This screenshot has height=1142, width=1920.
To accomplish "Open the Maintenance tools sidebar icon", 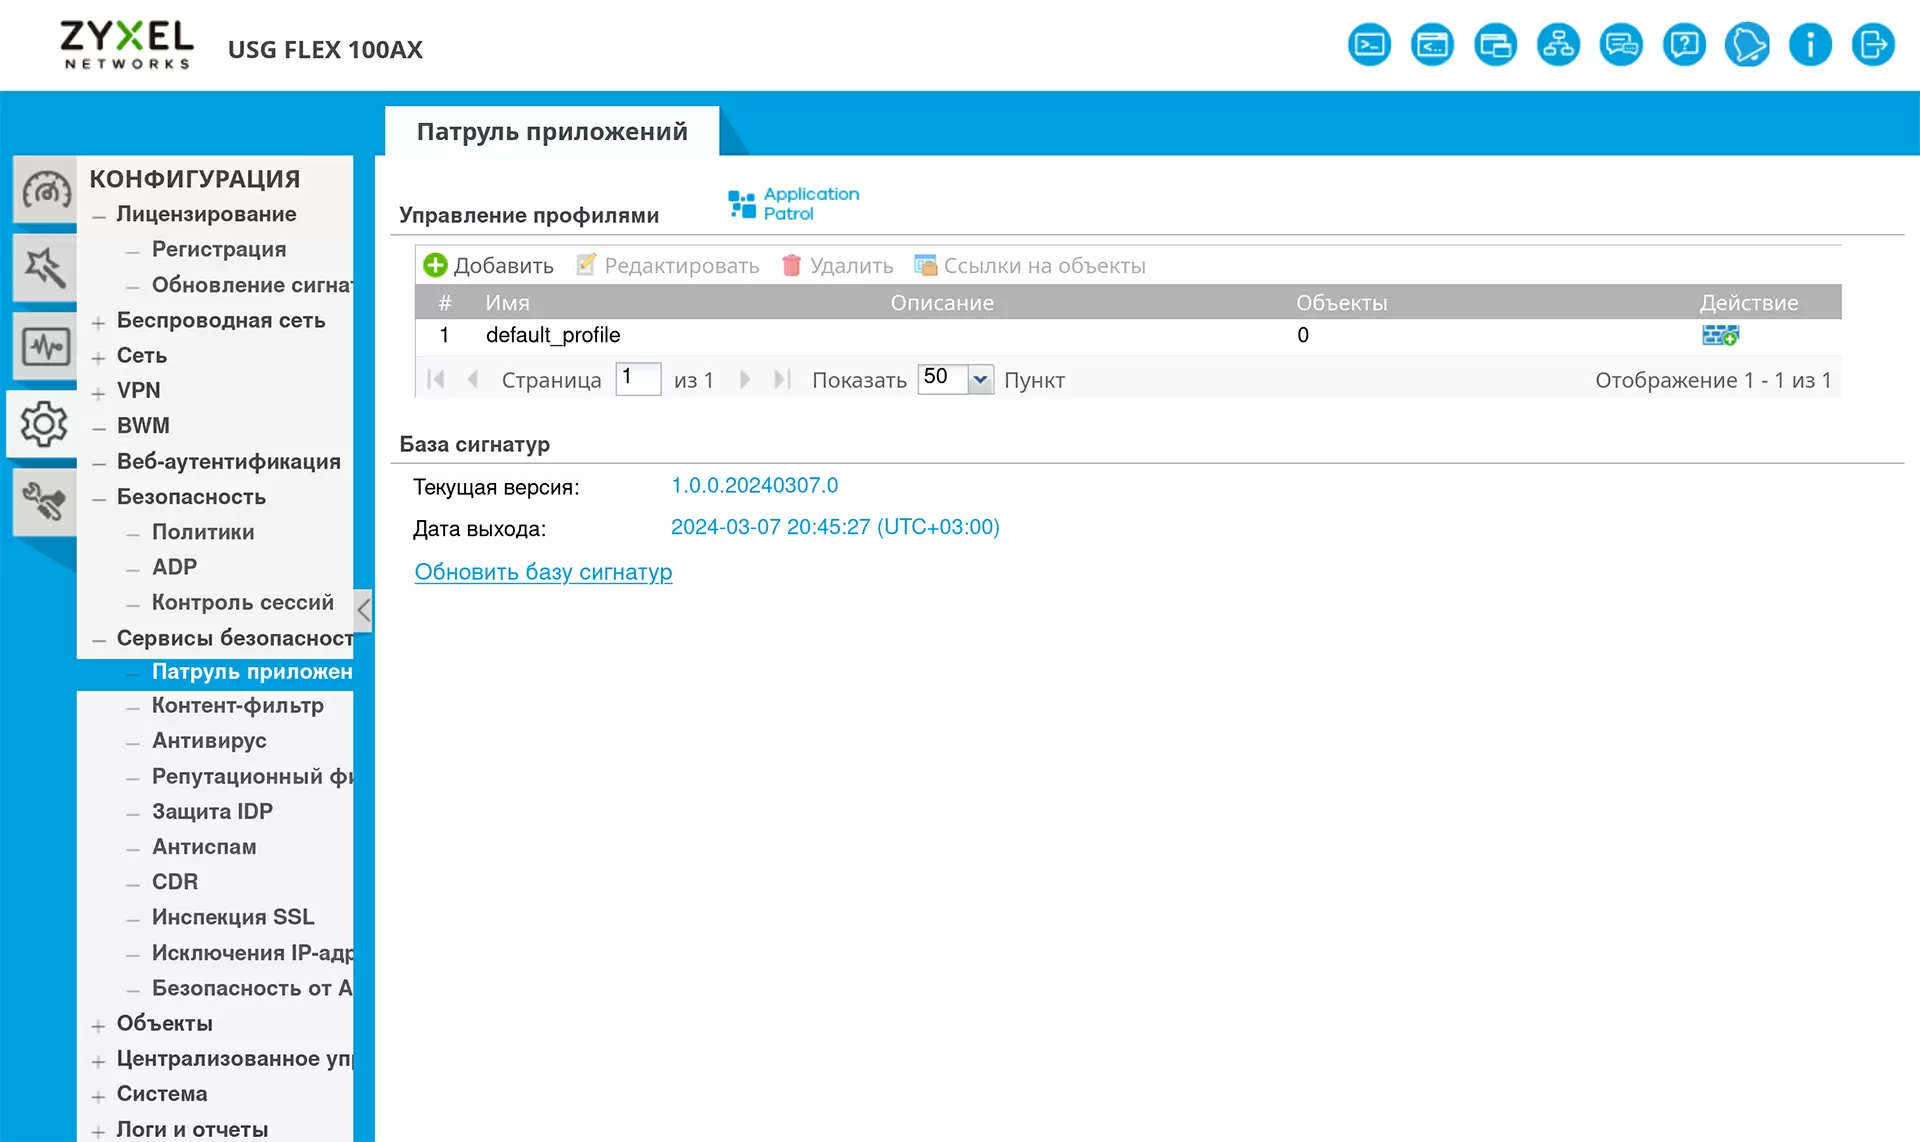I will (x=45, y=502).
